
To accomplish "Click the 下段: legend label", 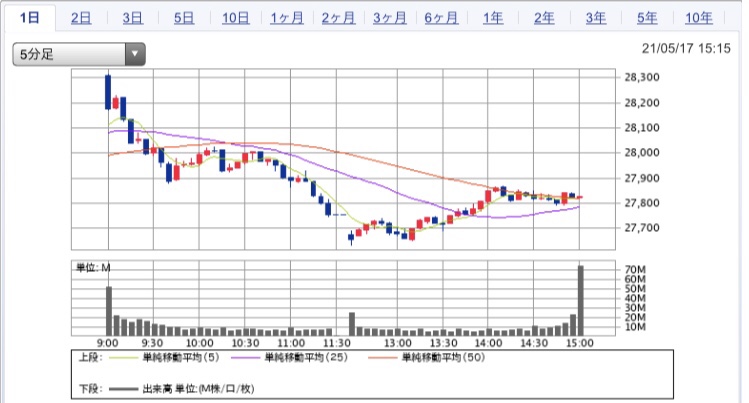I will [90, 389].
